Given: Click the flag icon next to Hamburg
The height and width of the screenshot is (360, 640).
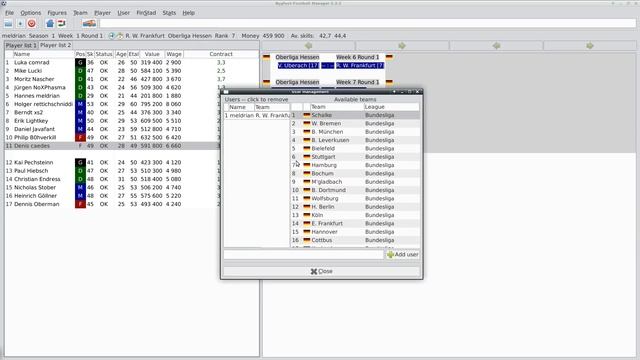Looking at the screenshot, I should point(307,165).
